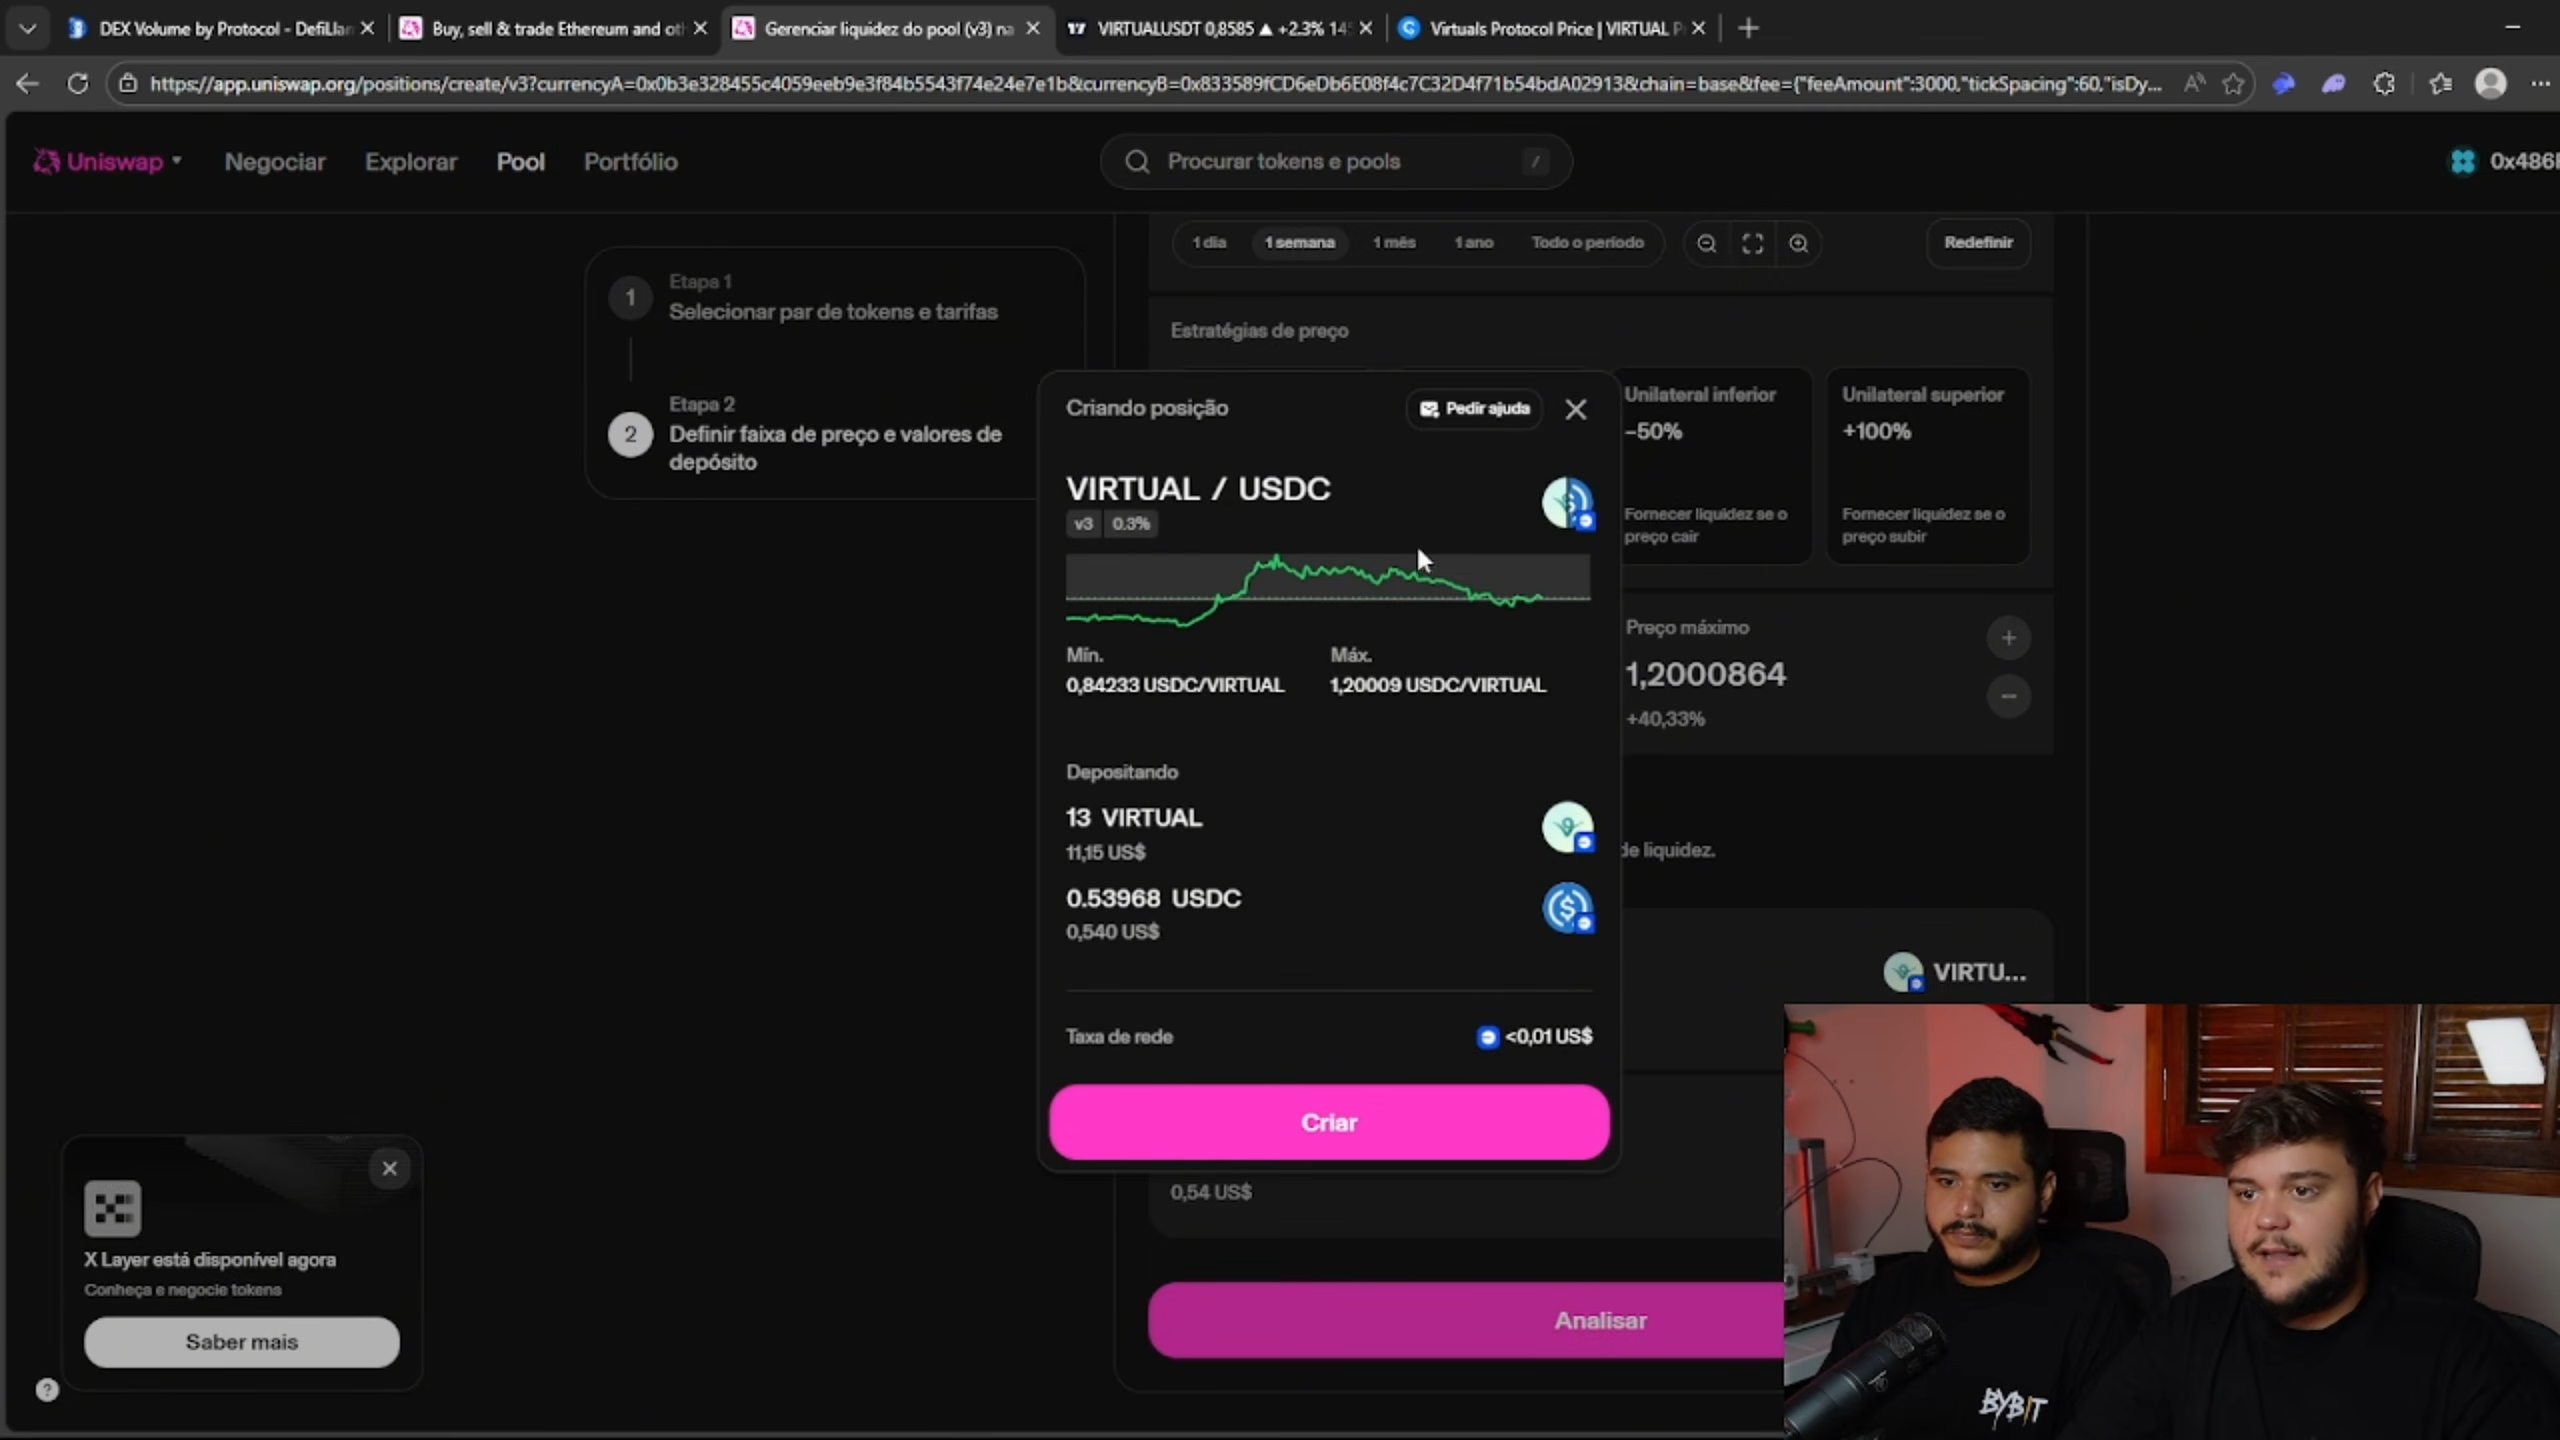This screenshot has width=2560, height=1440.
Task: Open the Explorar menu
Action: coord(411,162)
